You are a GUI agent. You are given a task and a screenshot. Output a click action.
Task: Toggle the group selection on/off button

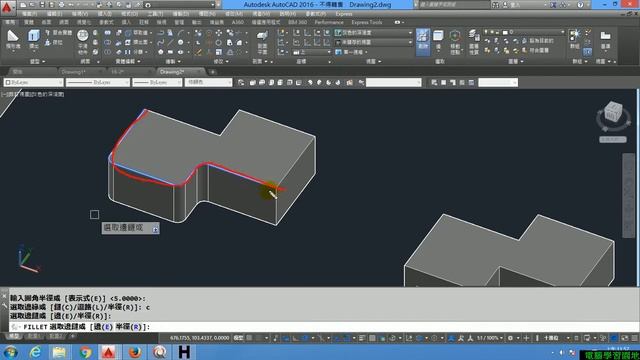click(587, 52)
